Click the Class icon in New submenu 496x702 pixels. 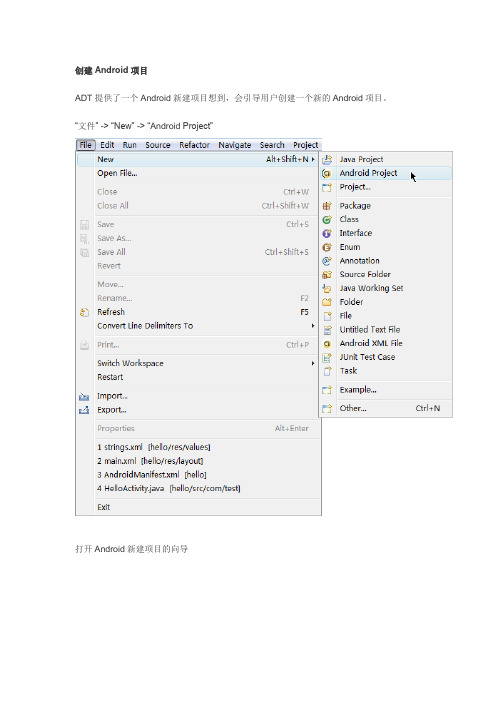(x=327, y=219)
